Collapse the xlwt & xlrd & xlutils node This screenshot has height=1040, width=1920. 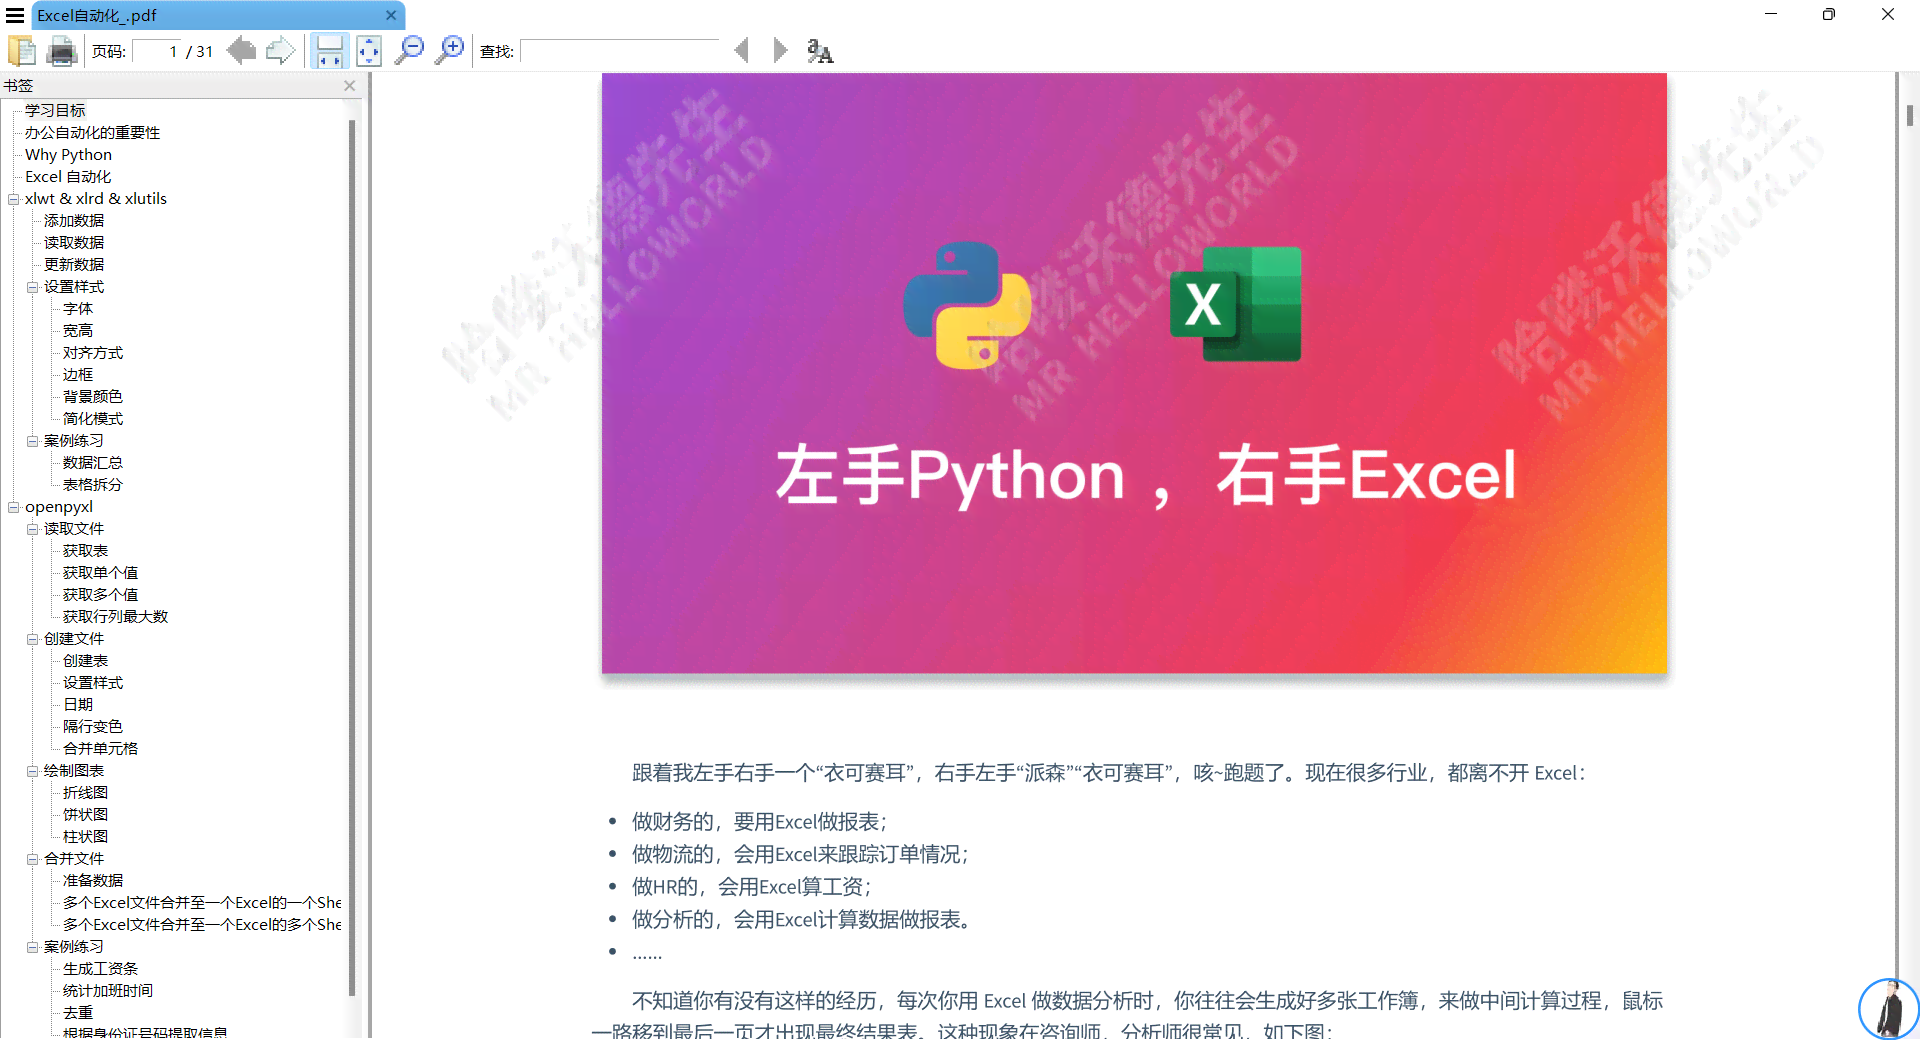pyautogui.click(x=14, y=199)
